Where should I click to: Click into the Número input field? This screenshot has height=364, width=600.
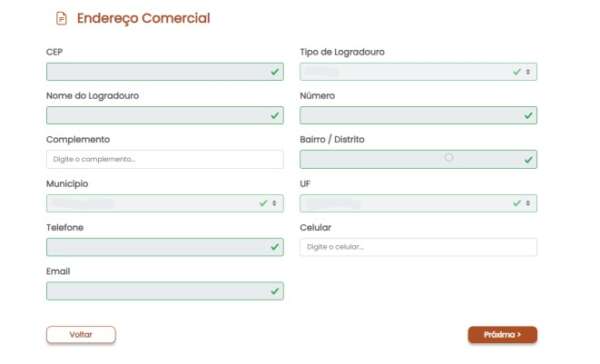418,115
